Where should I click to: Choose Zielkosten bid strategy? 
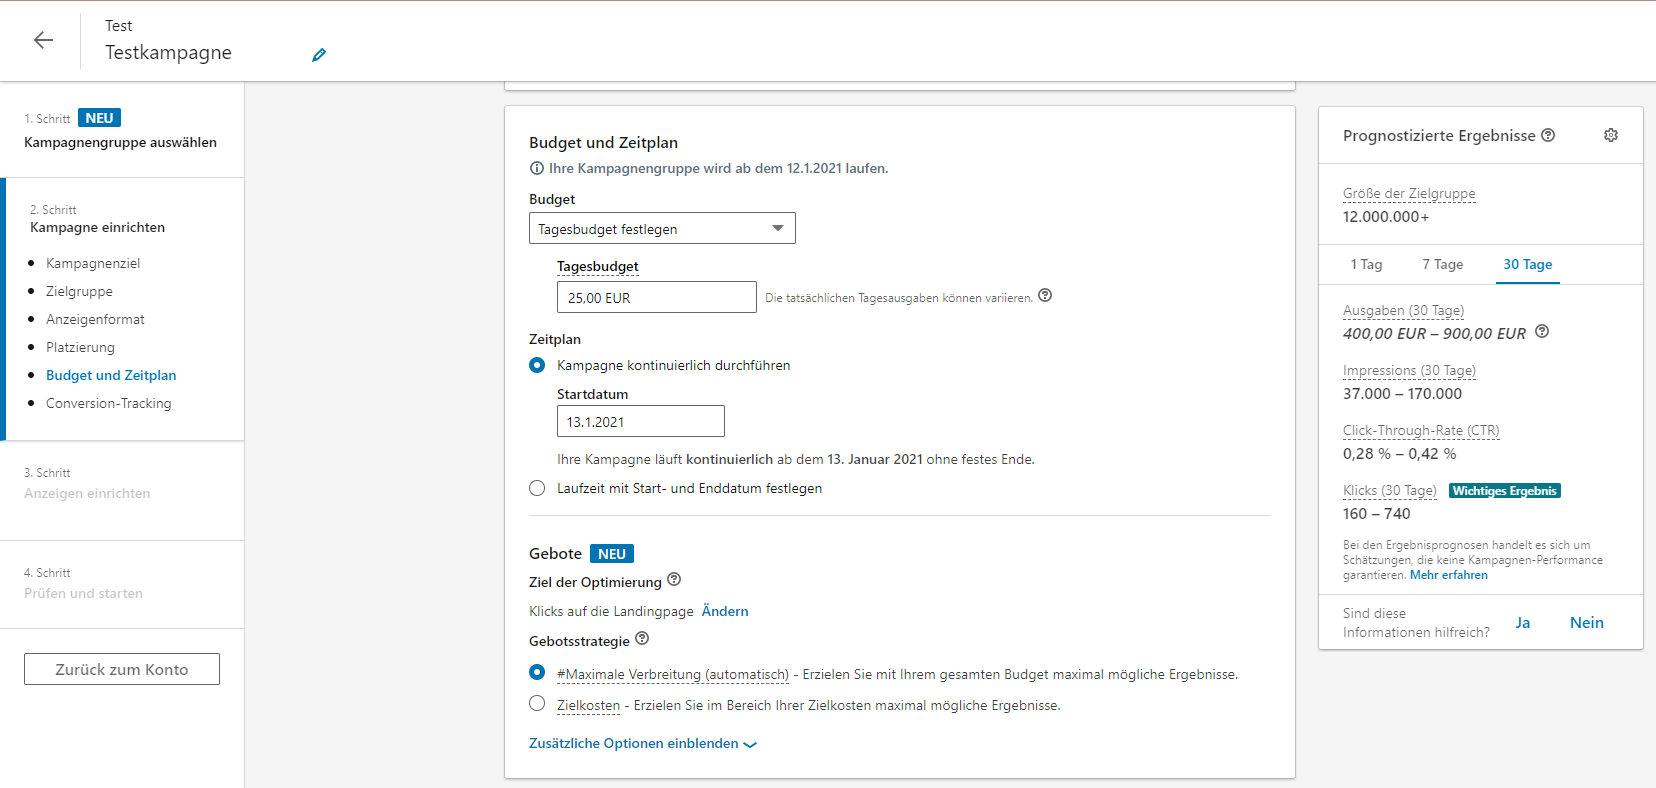pyautogui.click(x=537, y=703)
